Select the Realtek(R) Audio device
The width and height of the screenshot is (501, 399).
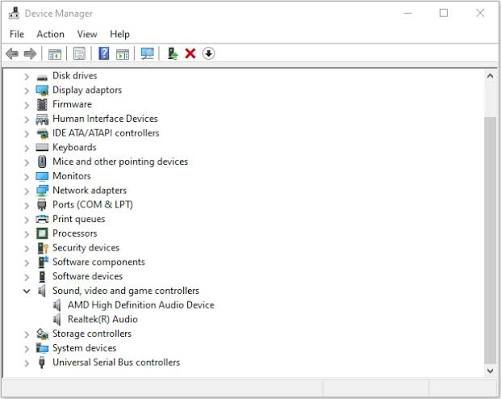(x=103, y=319)
